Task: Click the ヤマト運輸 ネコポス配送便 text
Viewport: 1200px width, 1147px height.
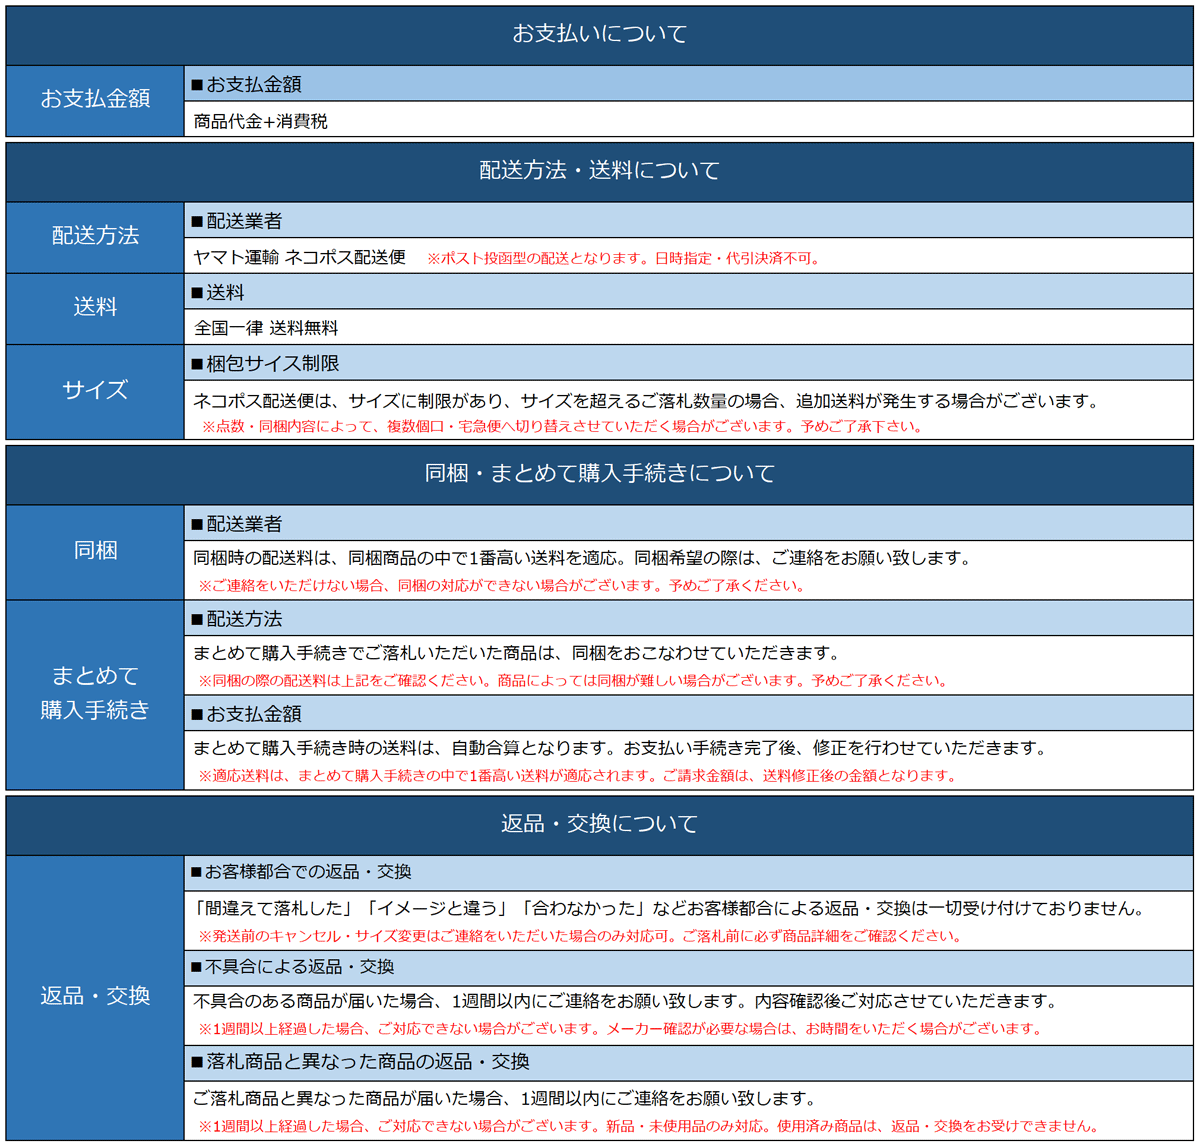Action: coord(300,257)
